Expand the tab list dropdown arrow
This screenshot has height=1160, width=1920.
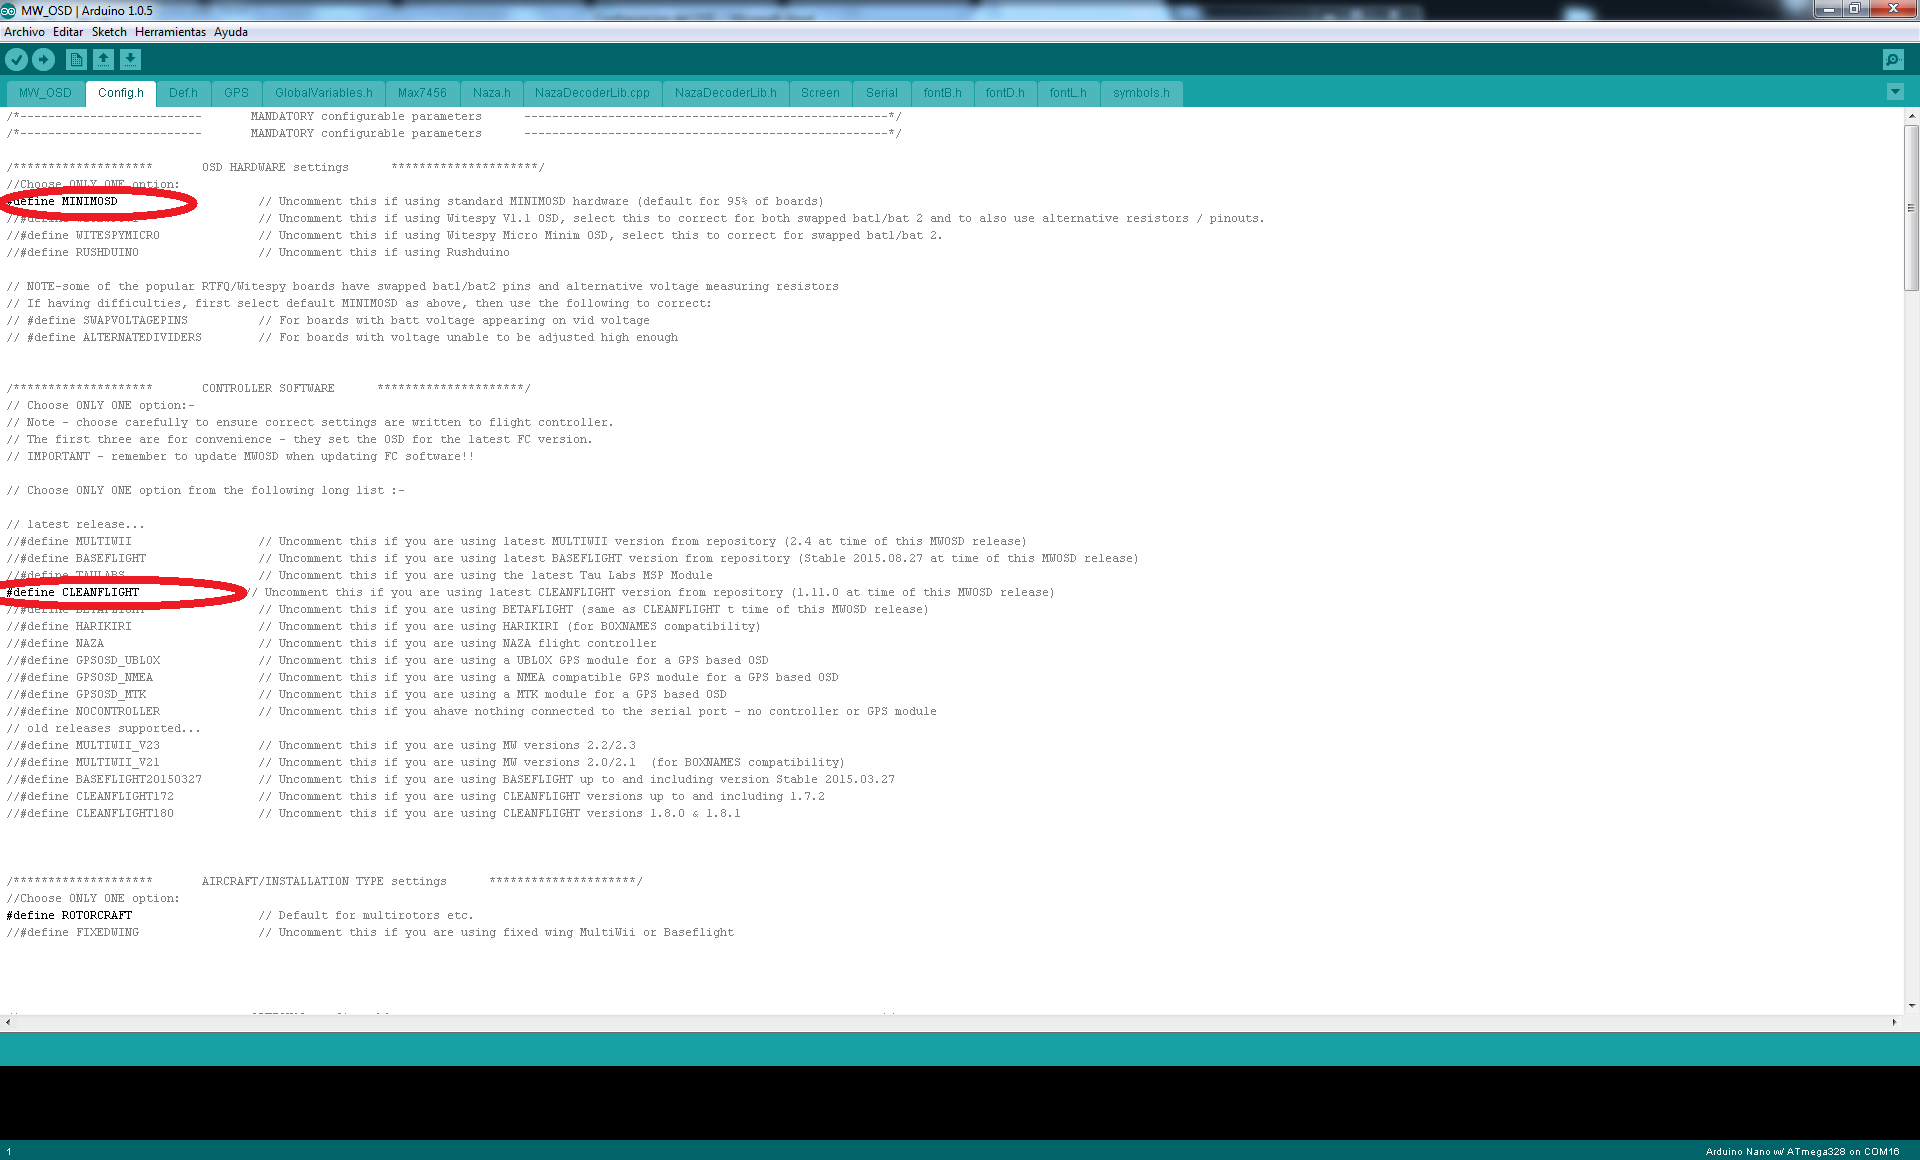click(1894, 92)
